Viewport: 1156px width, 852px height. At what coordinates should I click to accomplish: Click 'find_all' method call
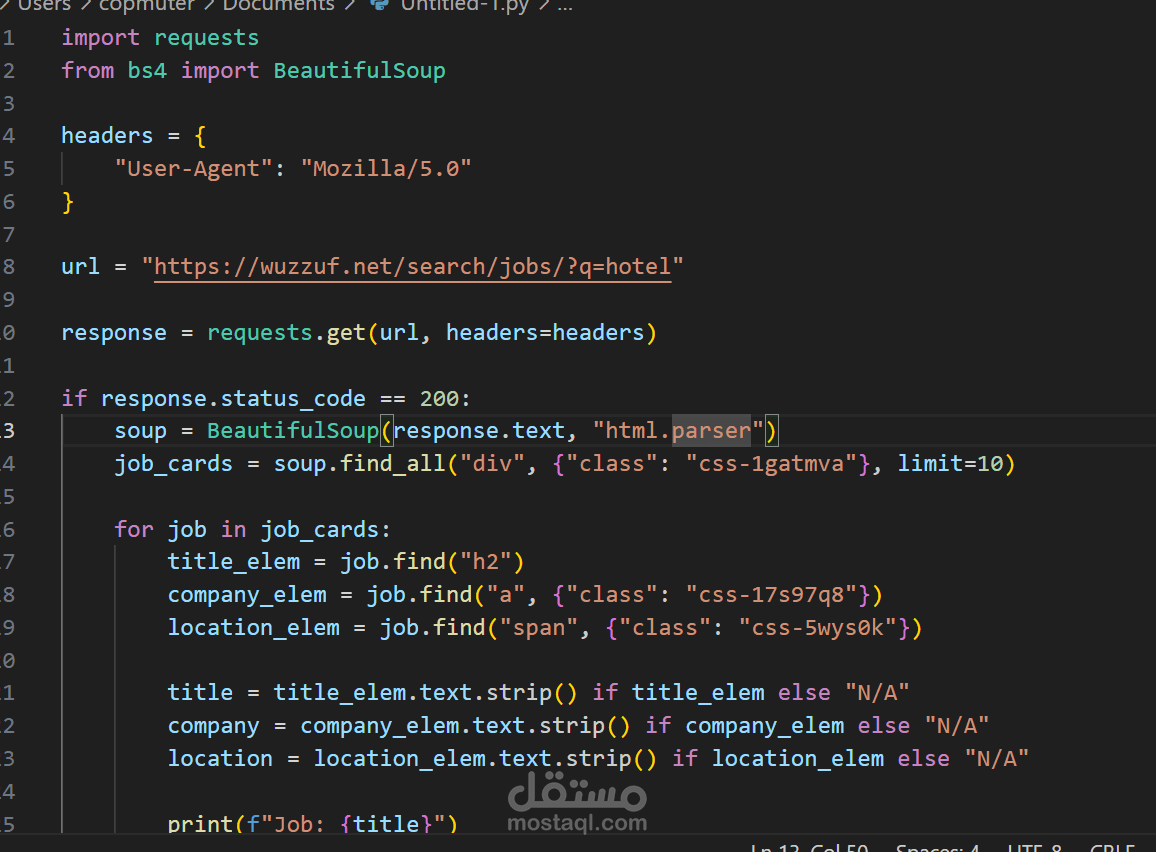pyautogui.click(x=392, y=464)
